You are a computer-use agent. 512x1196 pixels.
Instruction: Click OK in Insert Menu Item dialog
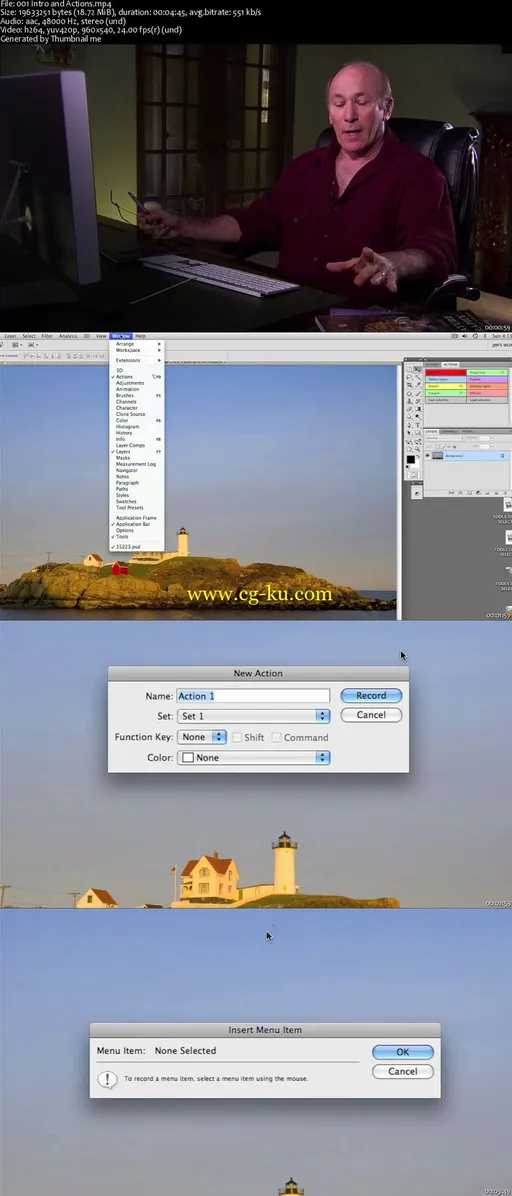(403, 1052)
